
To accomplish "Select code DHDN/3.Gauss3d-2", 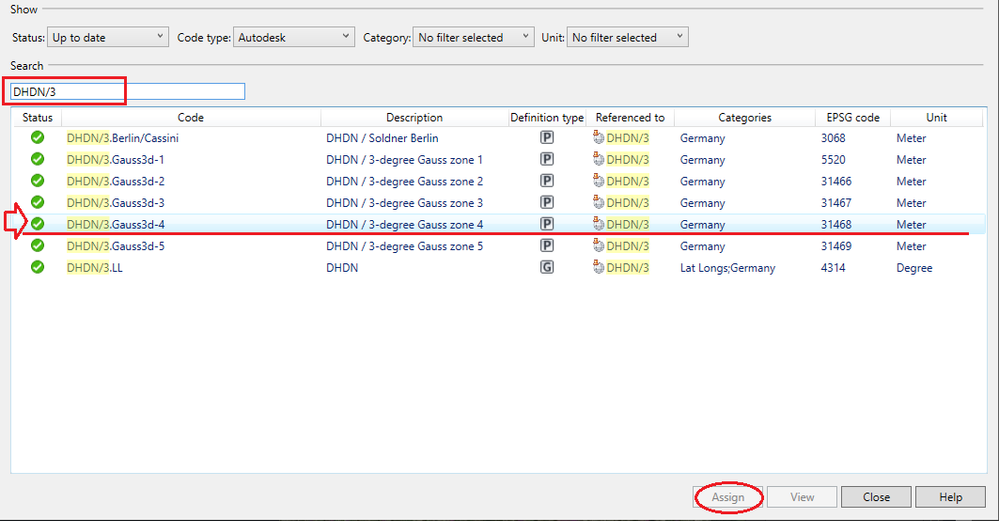I will click(x=115, y=181).
